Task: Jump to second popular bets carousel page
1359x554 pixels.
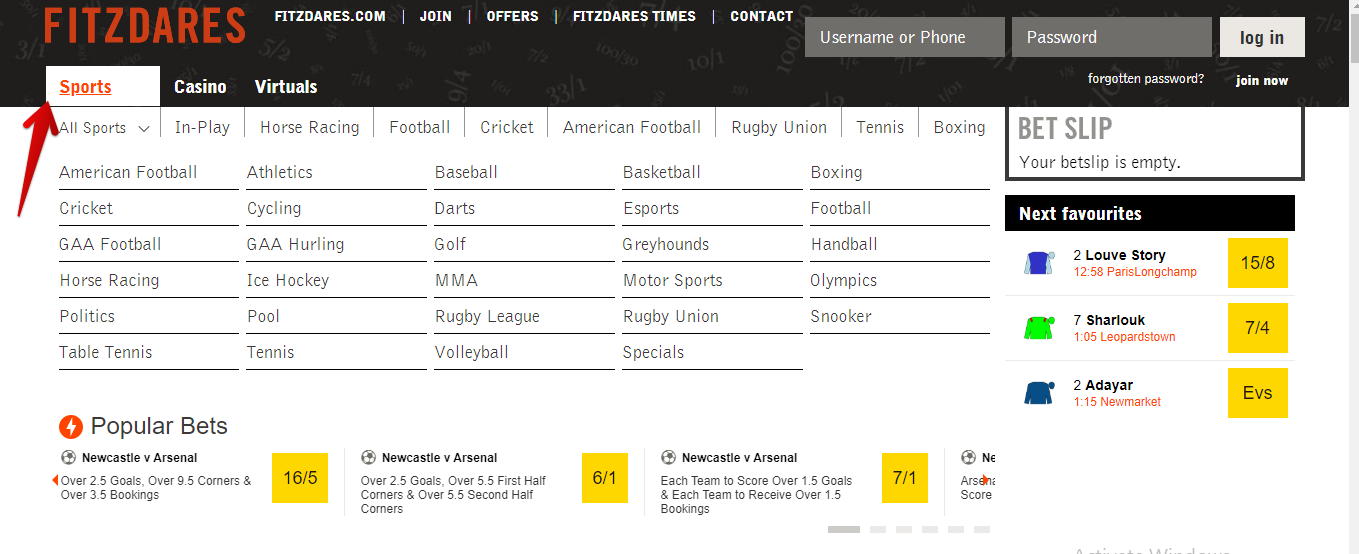Action: tap(878, 529)
